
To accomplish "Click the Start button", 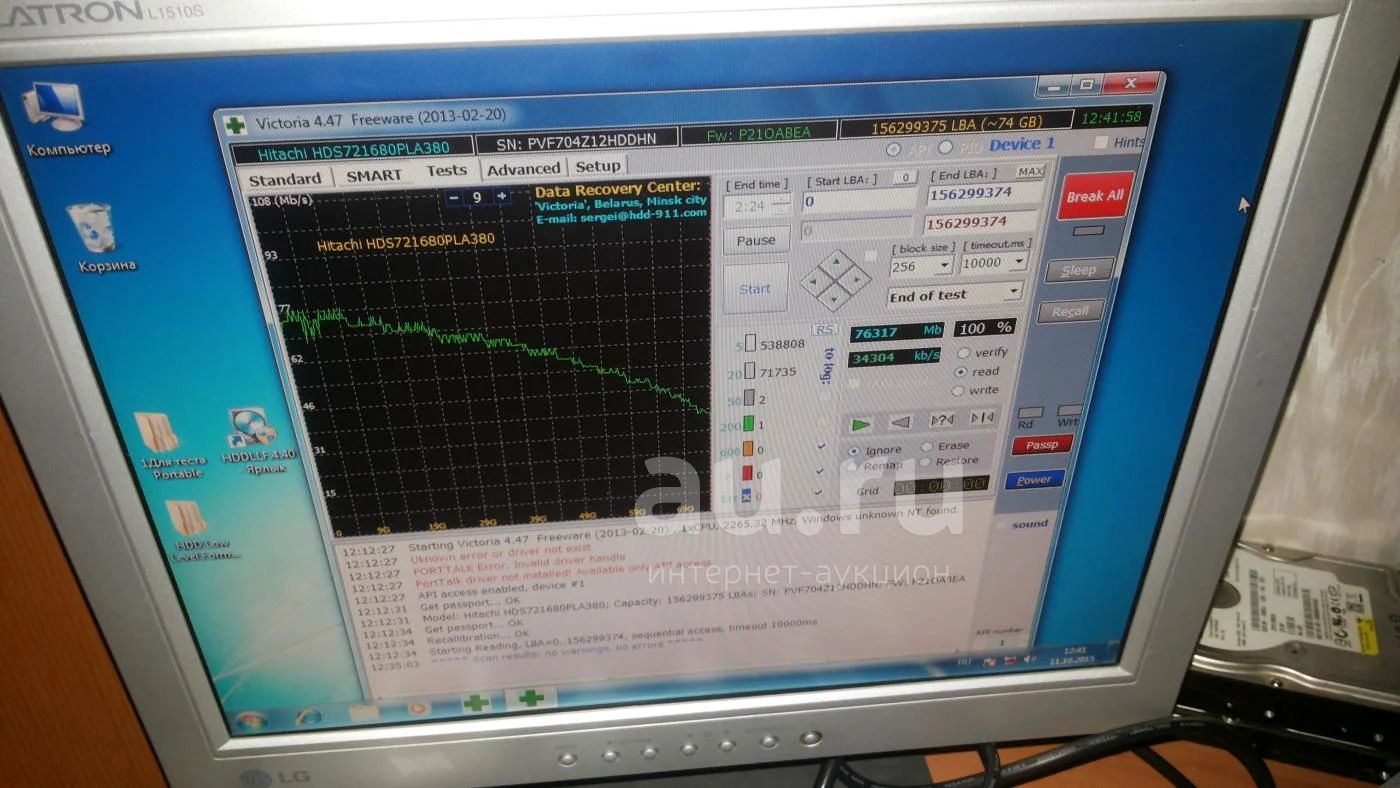I will coord(755,289).
